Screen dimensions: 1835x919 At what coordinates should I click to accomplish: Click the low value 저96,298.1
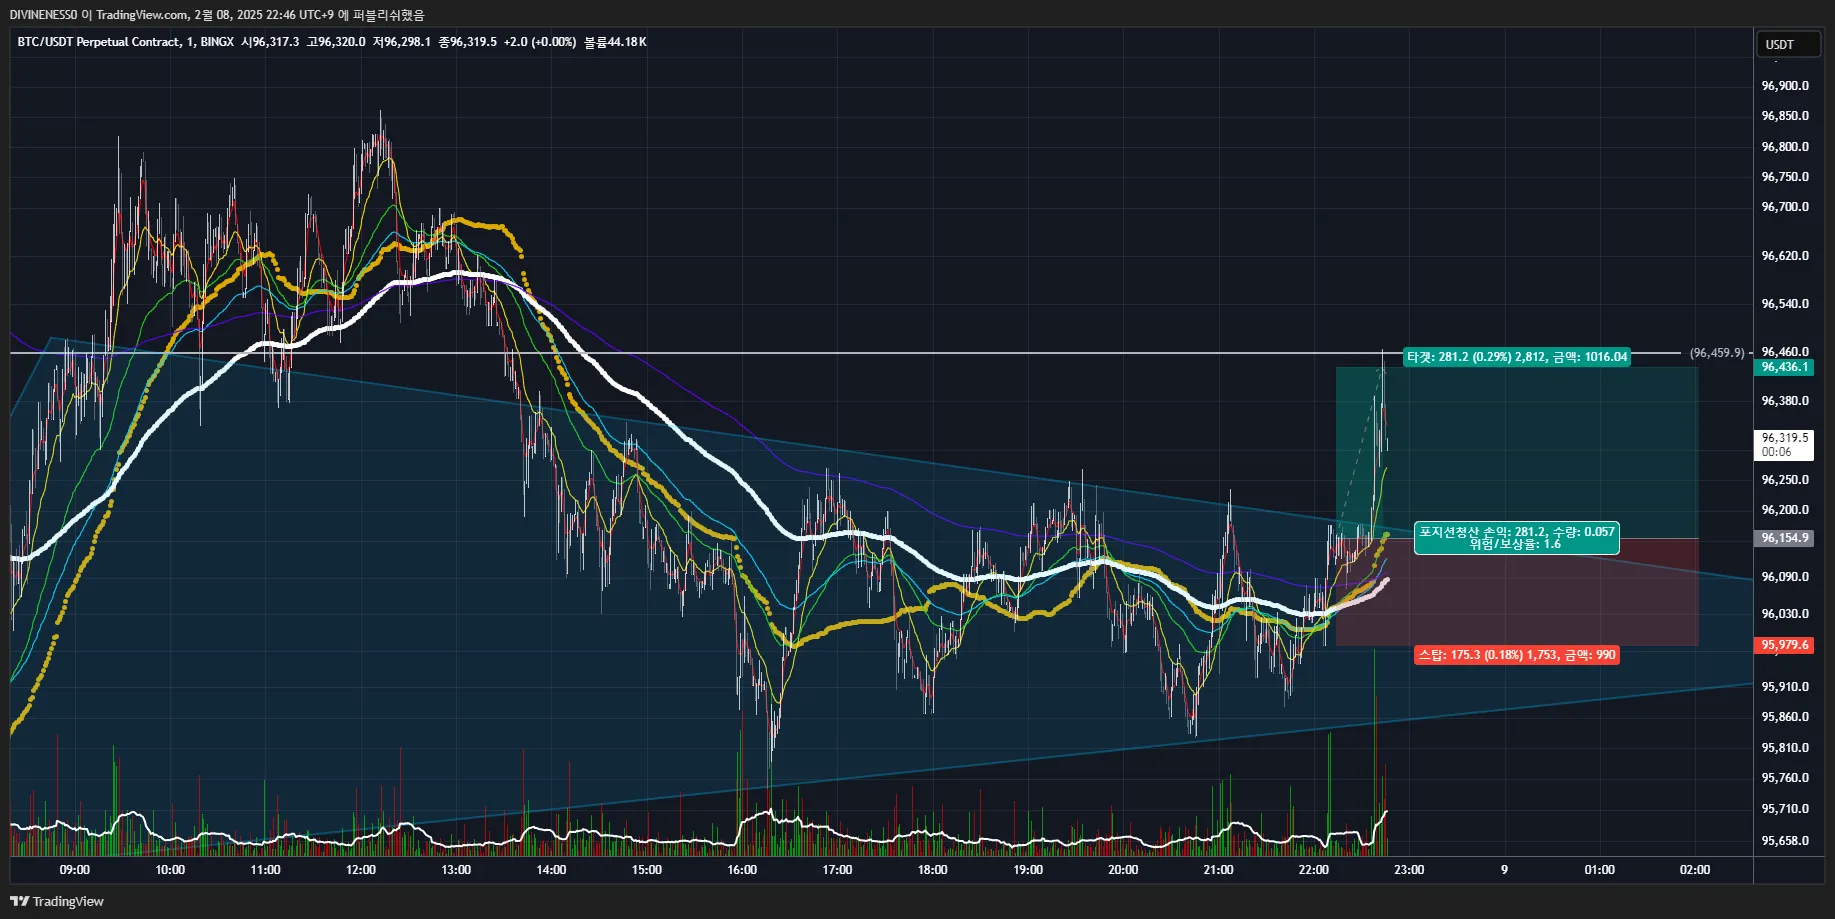402,42
